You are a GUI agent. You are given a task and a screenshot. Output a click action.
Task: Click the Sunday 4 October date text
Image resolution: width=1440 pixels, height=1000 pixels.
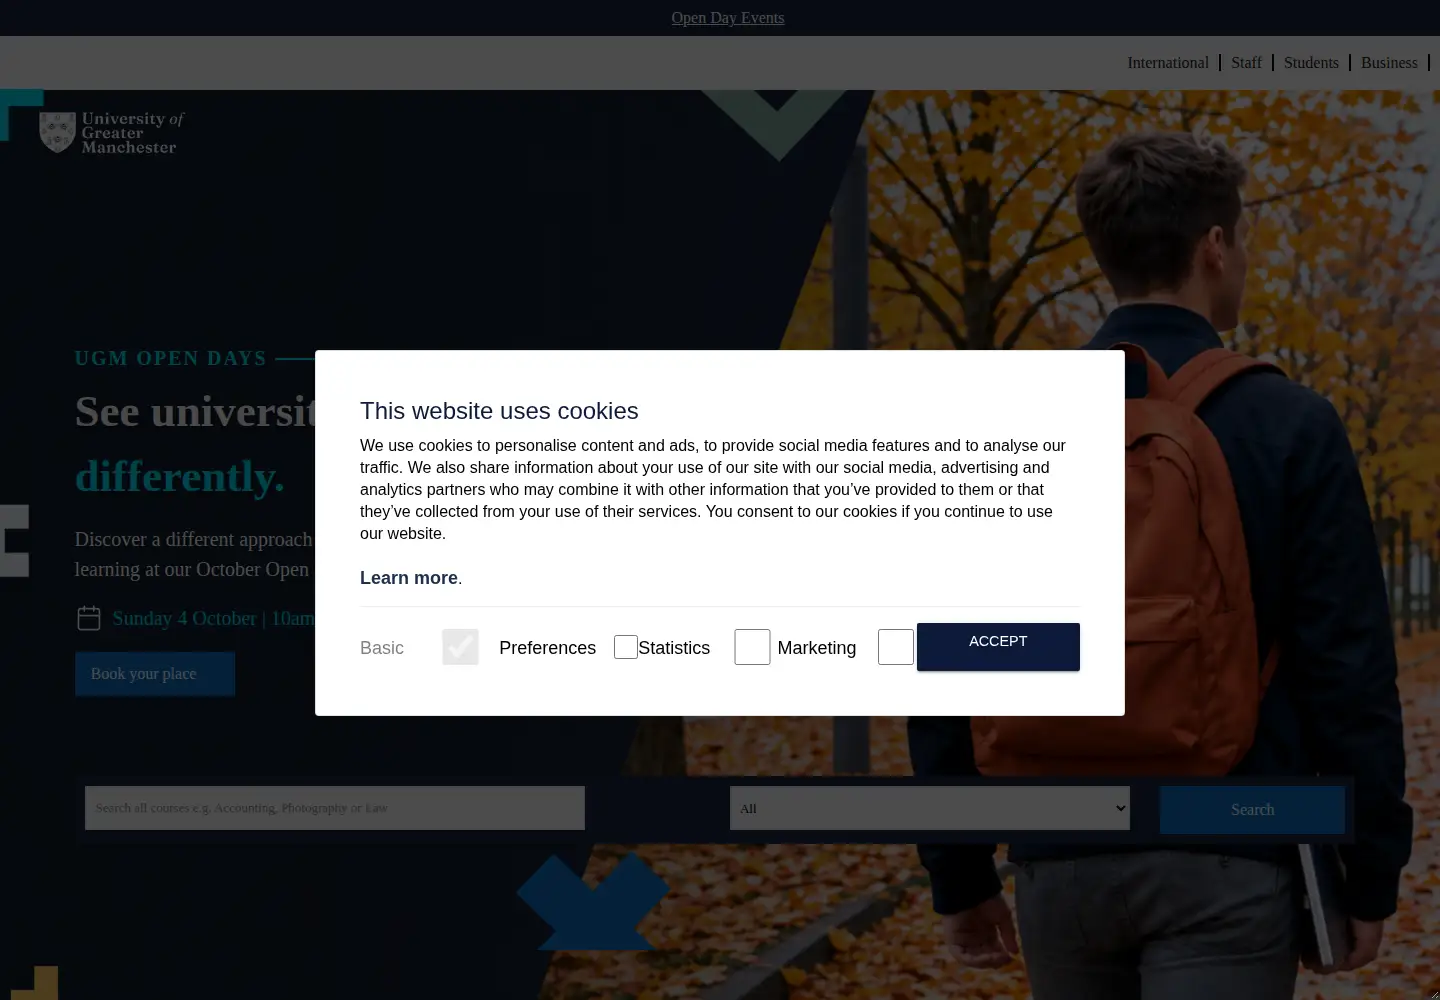click(184, 618)
